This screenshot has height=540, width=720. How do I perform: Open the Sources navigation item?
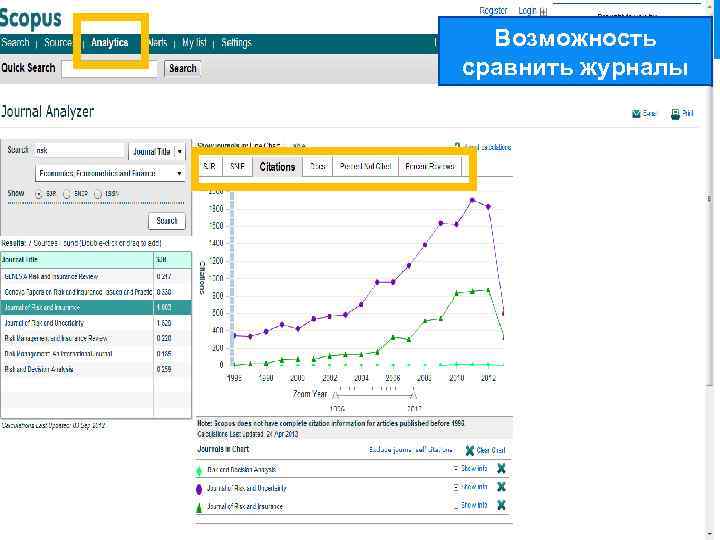click(58, 43)
